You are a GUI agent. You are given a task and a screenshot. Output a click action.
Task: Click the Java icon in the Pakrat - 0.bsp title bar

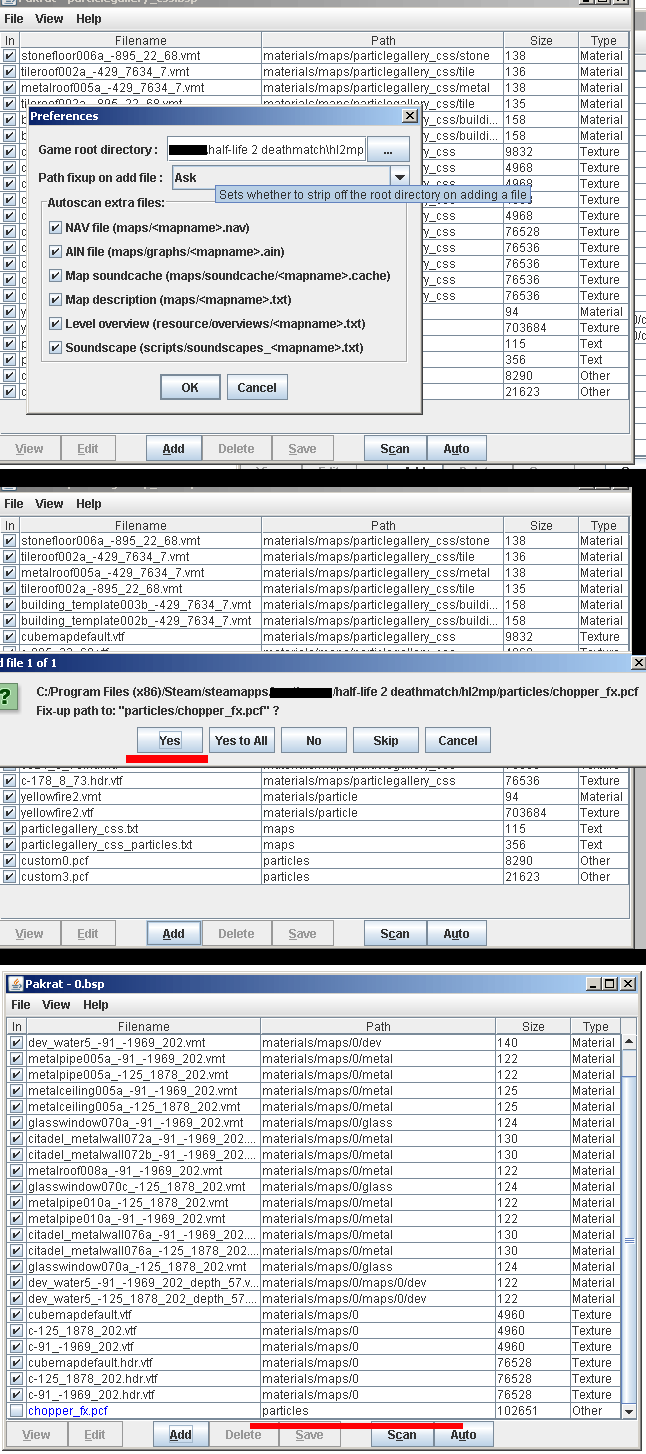pos(14,984)
